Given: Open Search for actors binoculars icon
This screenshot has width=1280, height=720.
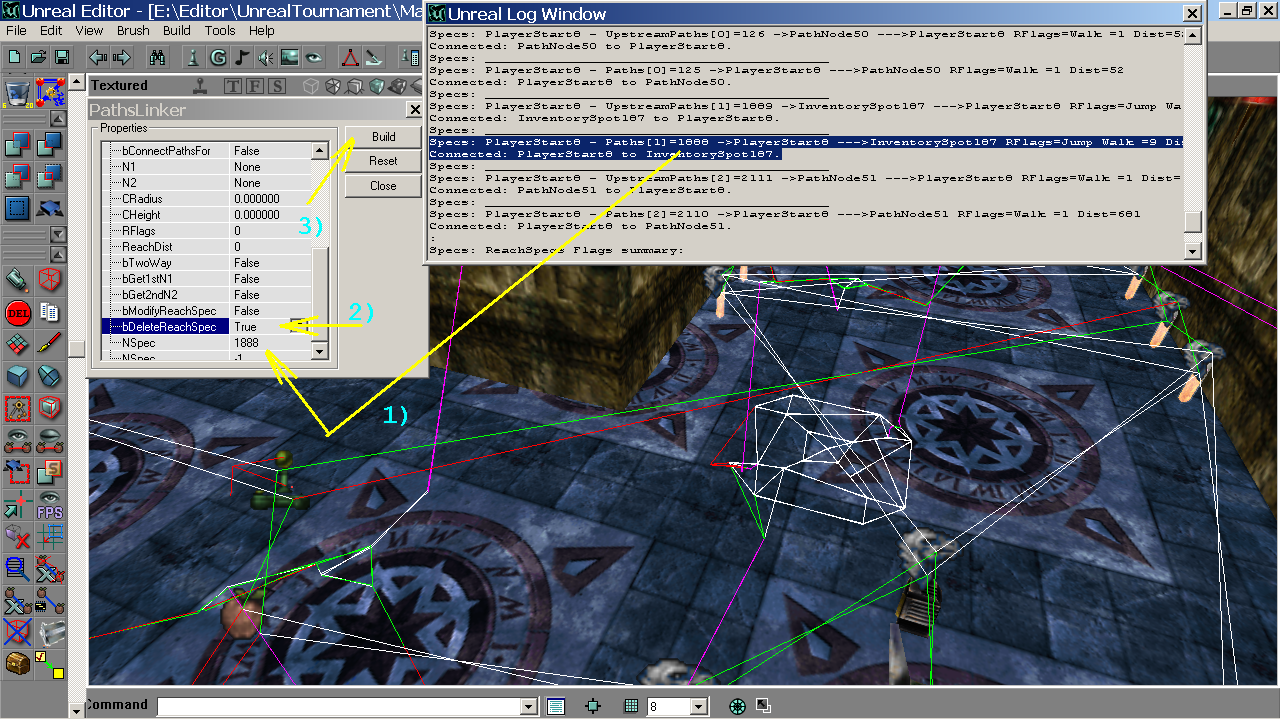Looking at the screenshot, I should [157, 57].
